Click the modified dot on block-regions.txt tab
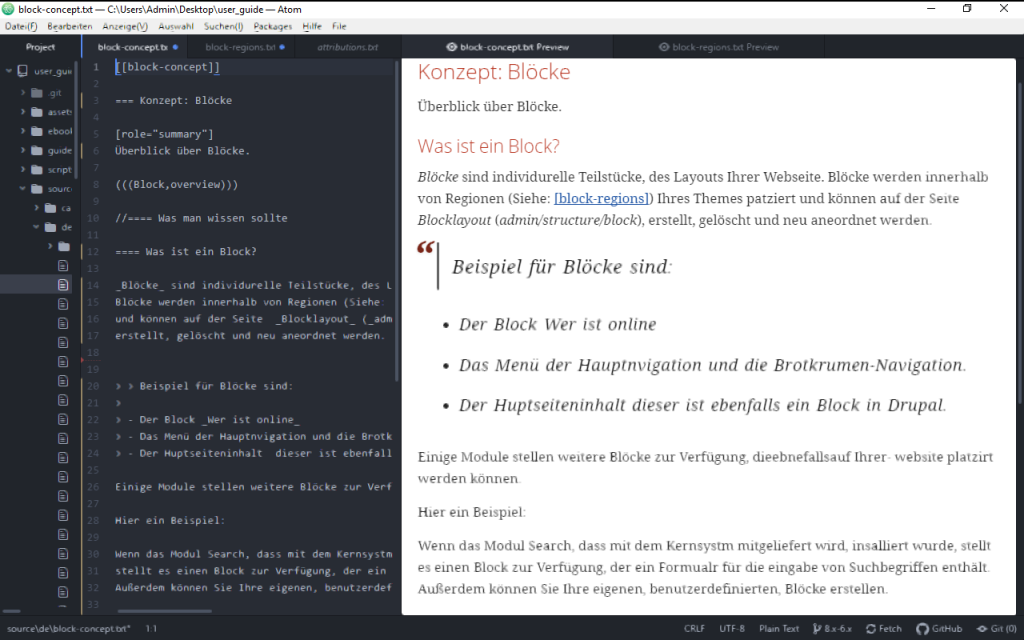Screen dimensions: 1024x640 pyautogui.click(x=282, y=47)
